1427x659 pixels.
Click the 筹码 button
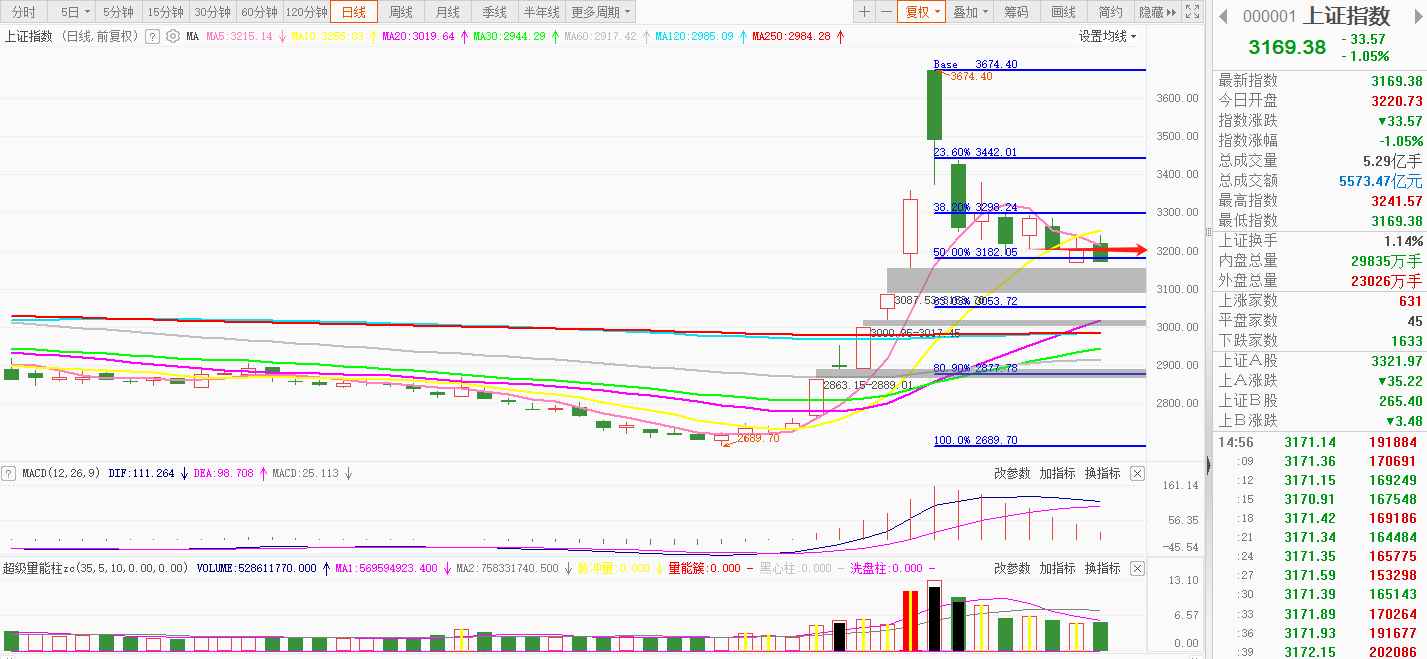click(x=1016, y=12)
